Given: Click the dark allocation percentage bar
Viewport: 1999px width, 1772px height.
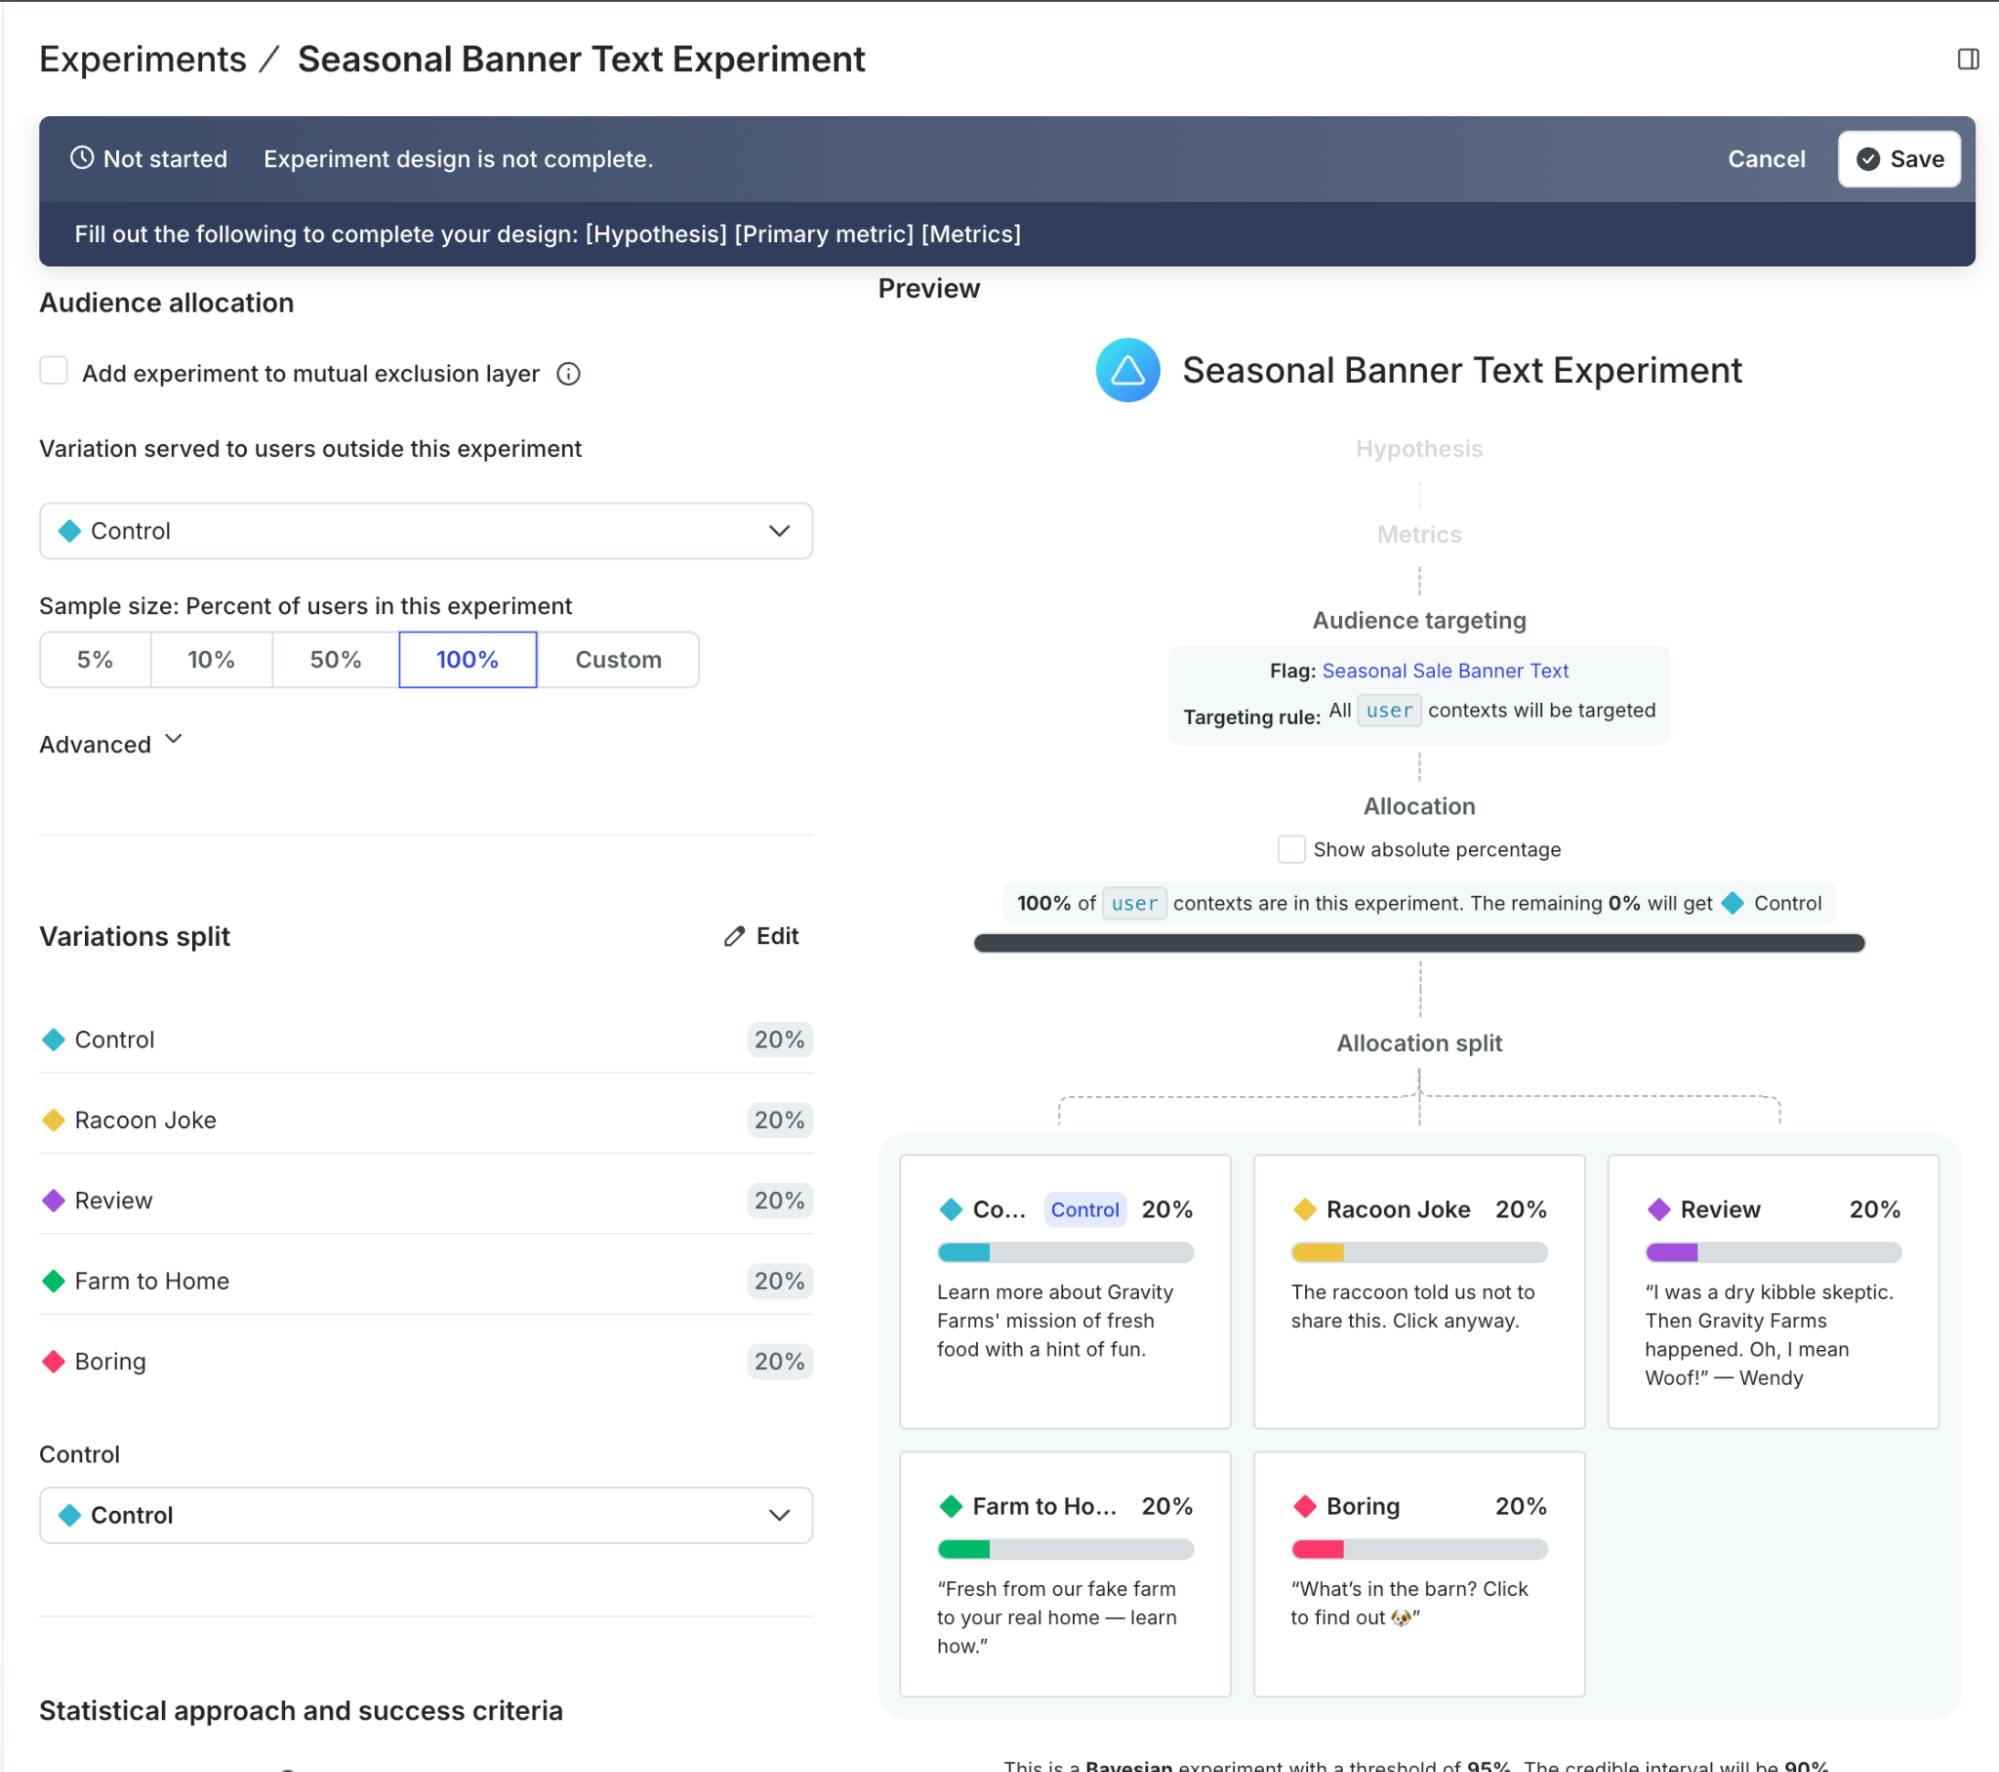Looking at the screenshot, I should pos(1418,943).
